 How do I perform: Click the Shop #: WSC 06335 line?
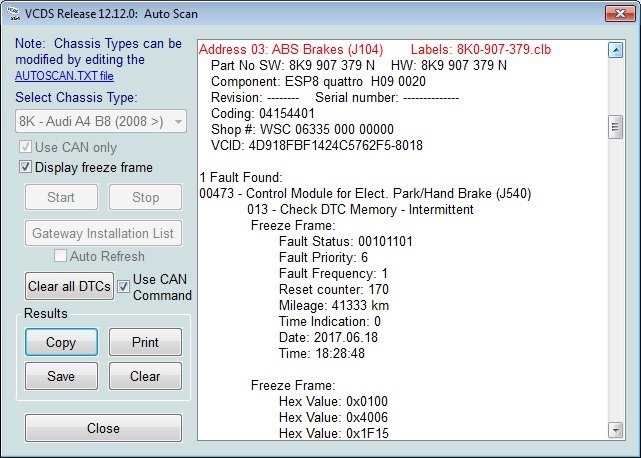302,129
